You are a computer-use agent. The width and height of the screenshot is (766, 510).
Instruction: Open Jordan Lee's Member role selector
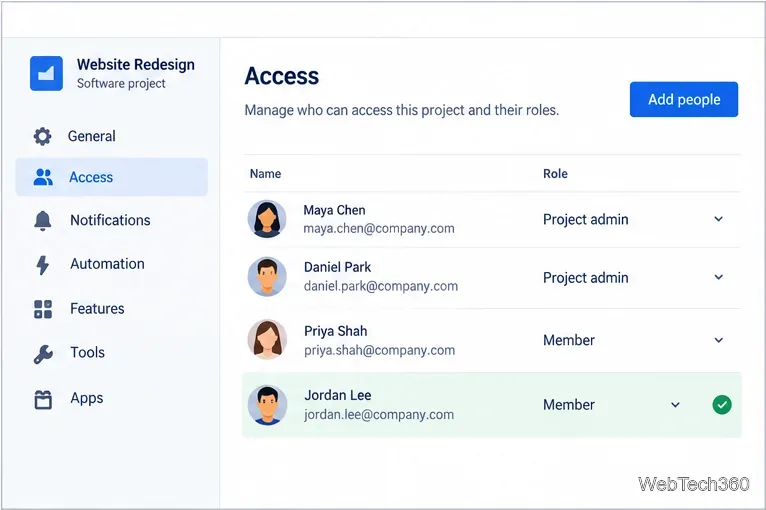click(x=612, y=404)
